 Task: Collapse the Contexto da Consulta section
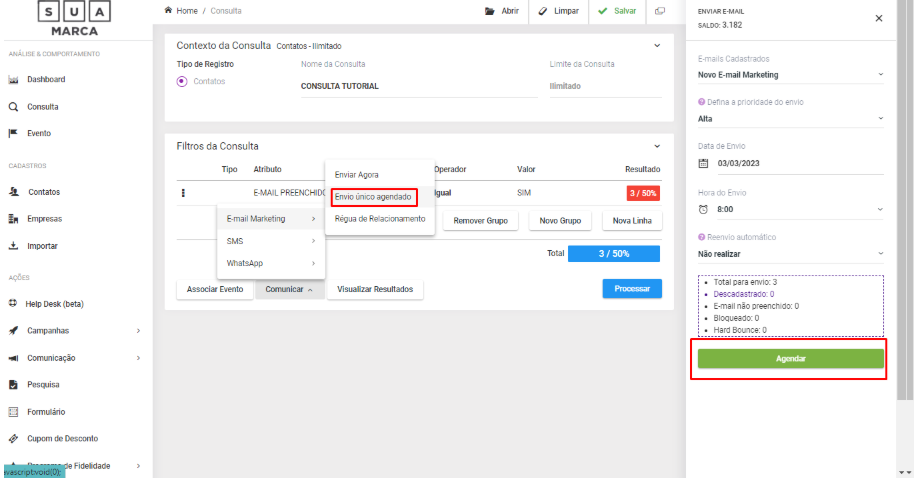pos(657,45)
